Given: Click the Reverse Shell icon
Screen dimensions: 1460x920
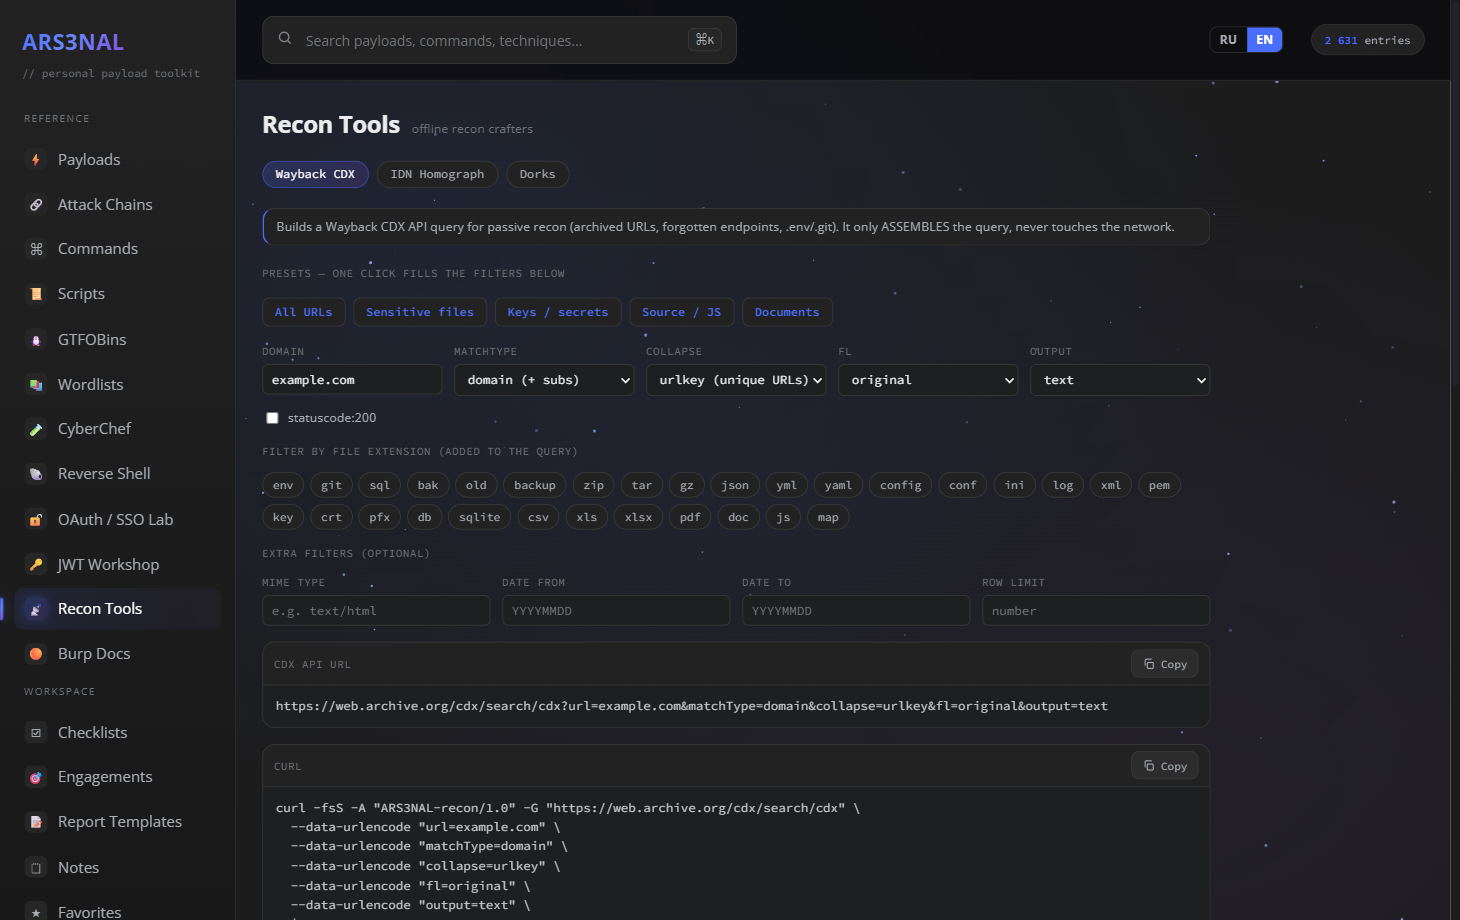Looking at the screenshot, I should click(x=36, y=474).
